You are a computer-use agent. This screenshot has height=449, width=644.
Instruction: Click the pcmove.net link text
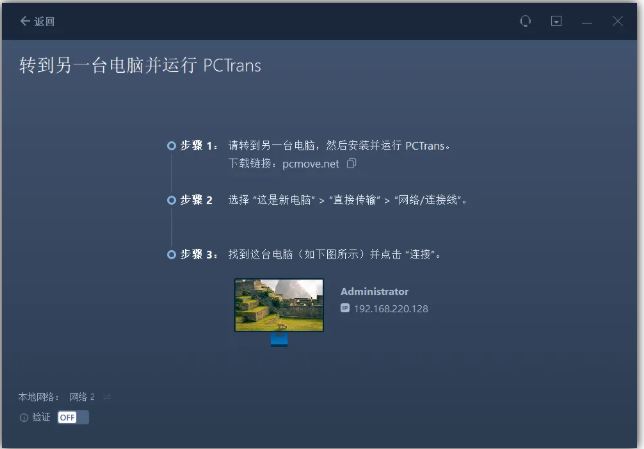pyautogui.click(x=310, y=164)
